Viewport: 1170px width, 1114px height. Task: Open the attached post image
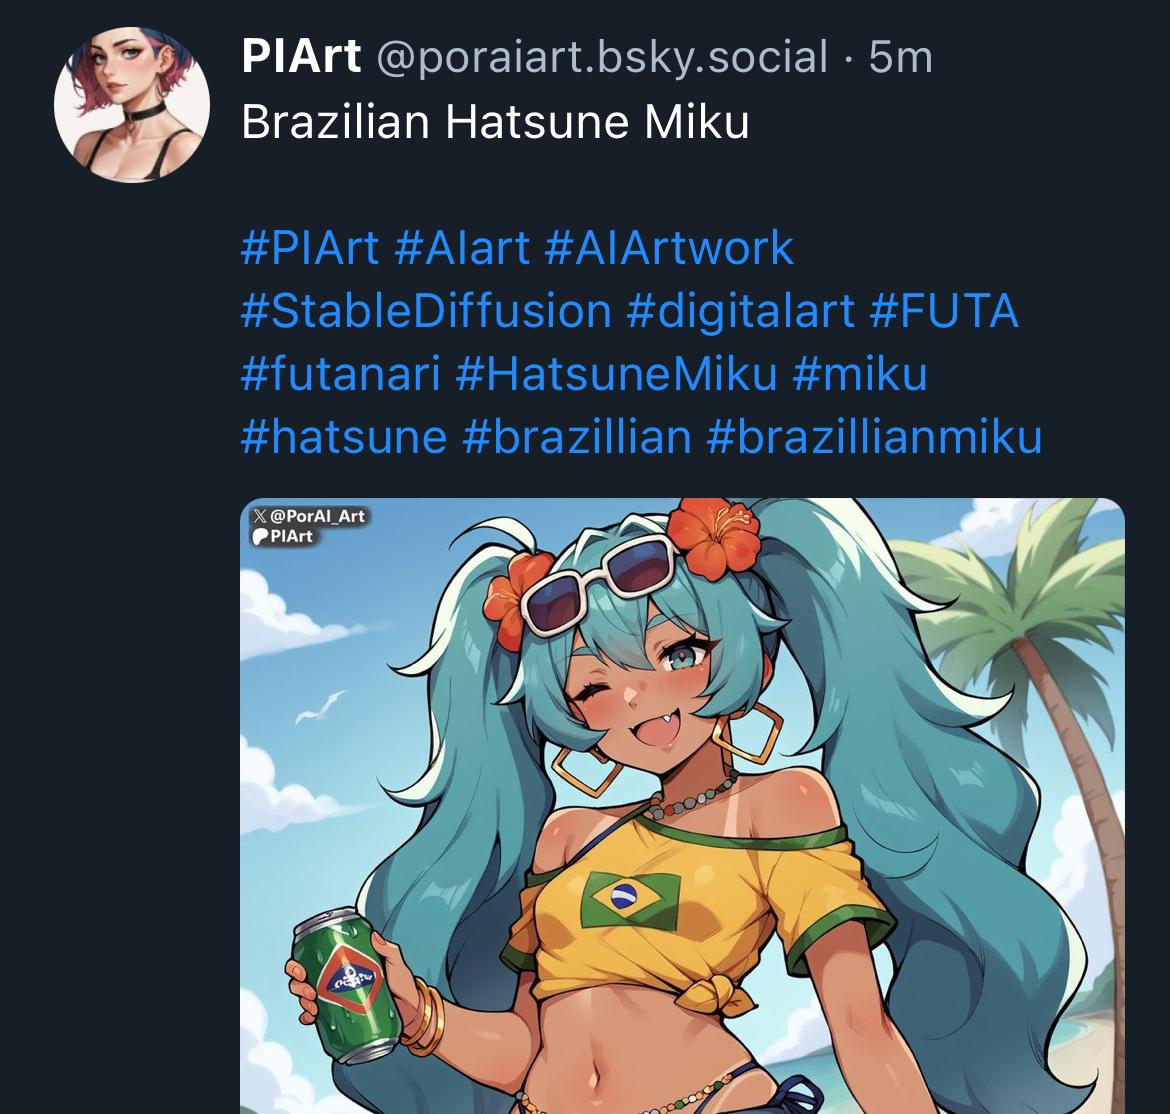(x=682, y=806)
